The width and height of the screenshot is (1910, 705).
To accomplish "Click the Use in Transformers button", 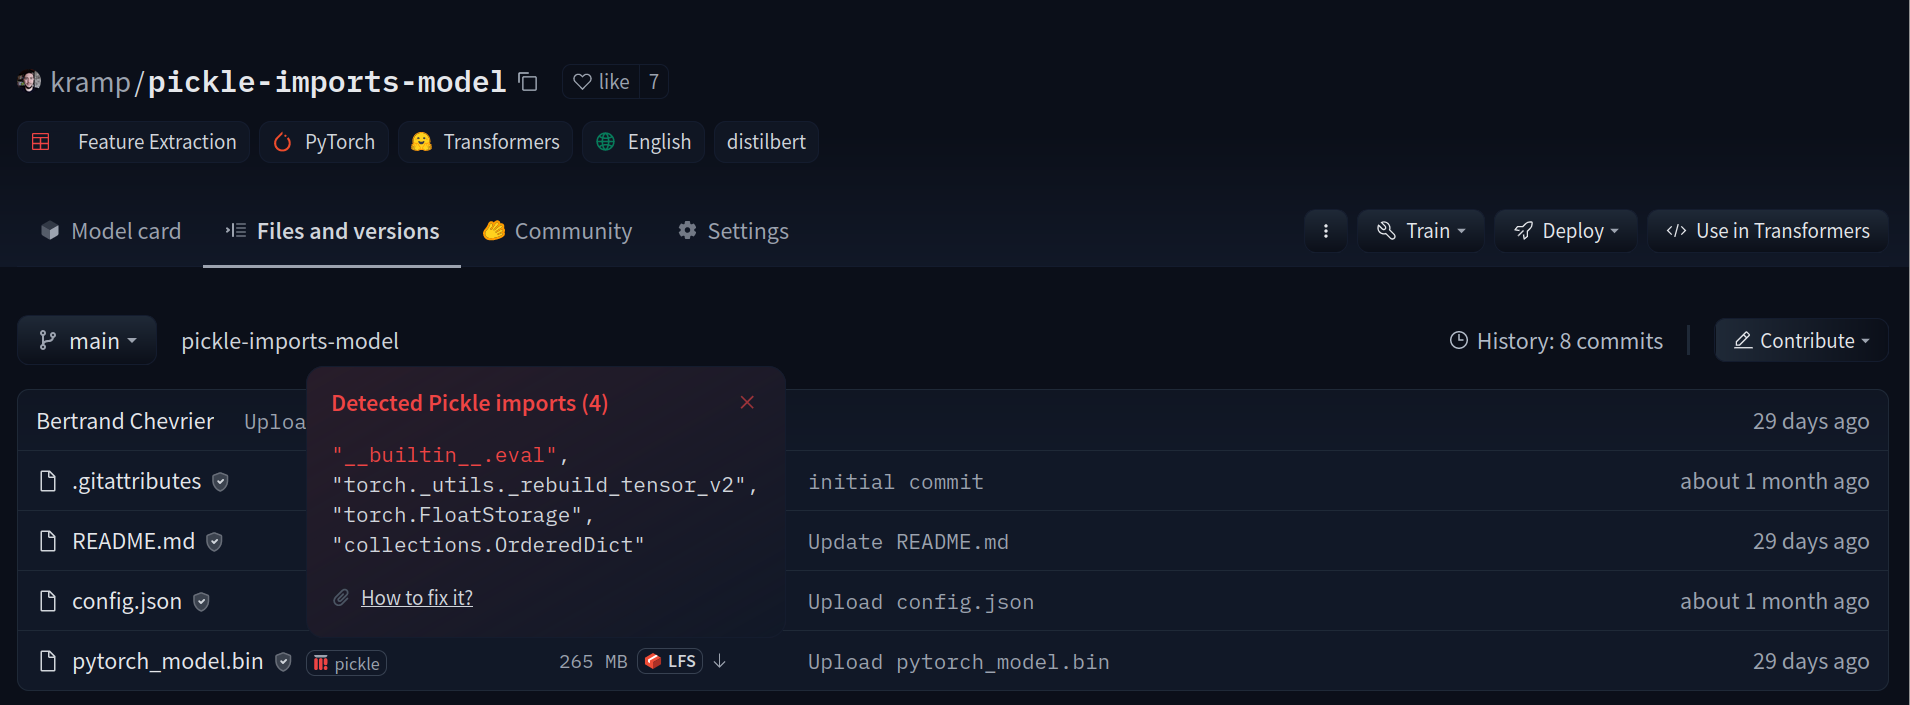I will pos(1767,231).
